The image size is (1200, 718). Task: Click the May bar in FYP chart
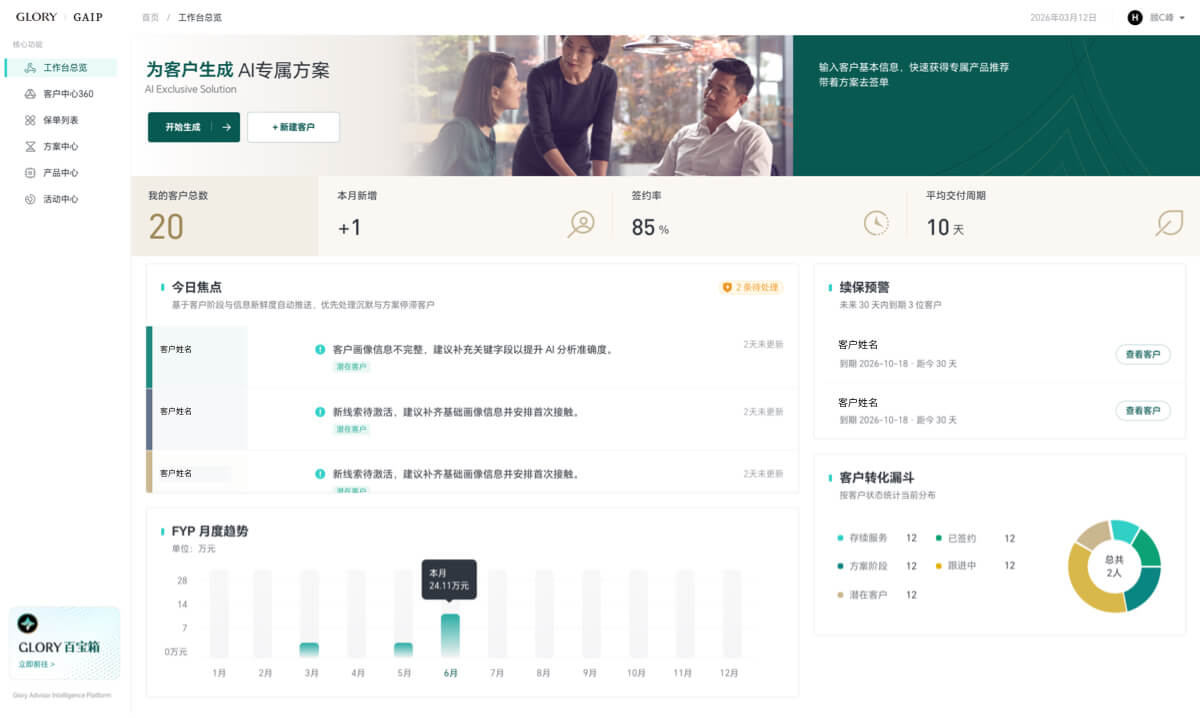pyautogui.click(x=403, y=650)
